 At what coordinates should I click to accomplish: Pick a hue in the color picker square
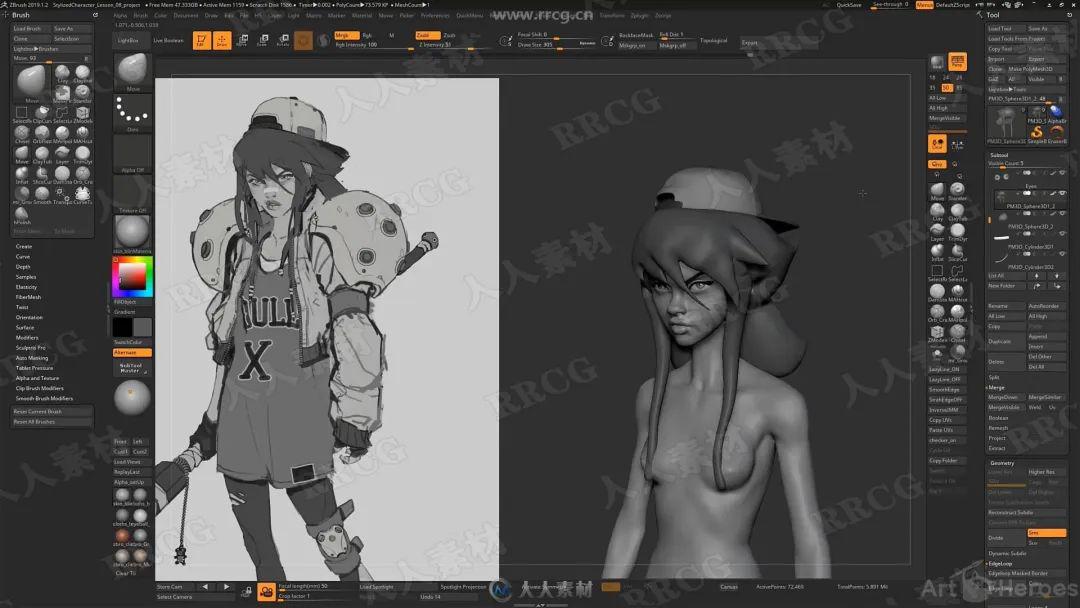point(132,277)
